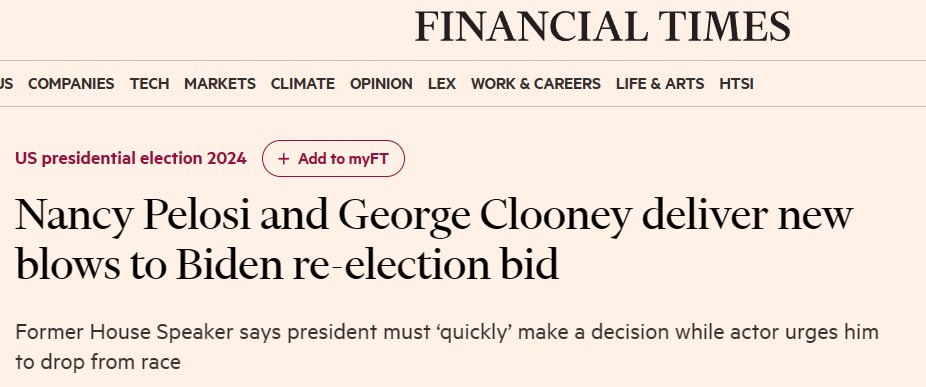Open Work & Careers section
The image size is (926, 387).
point(536,84)
